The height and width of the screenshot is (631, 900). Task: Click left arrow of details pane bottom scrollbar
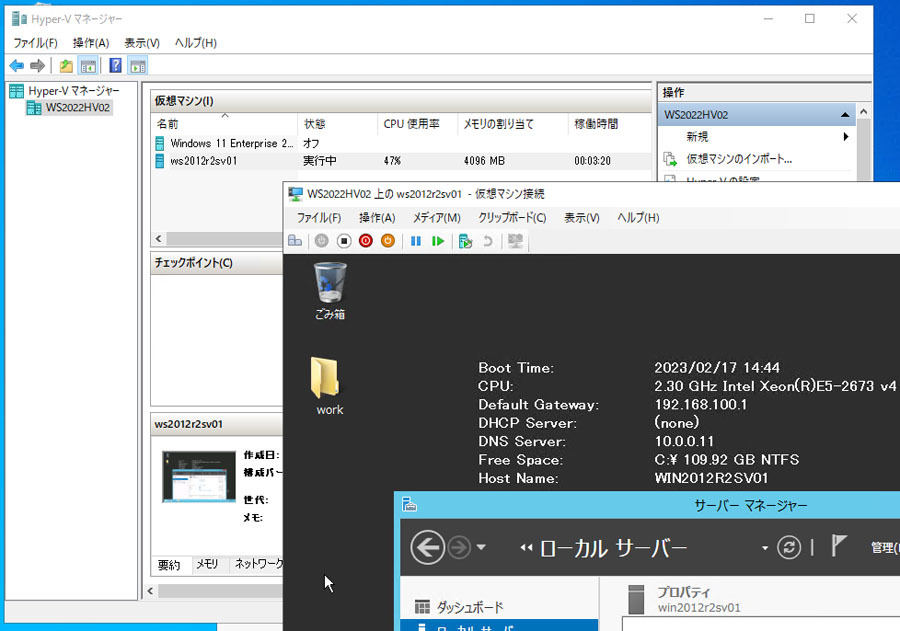pyautogui.click(x=151, y=591)
